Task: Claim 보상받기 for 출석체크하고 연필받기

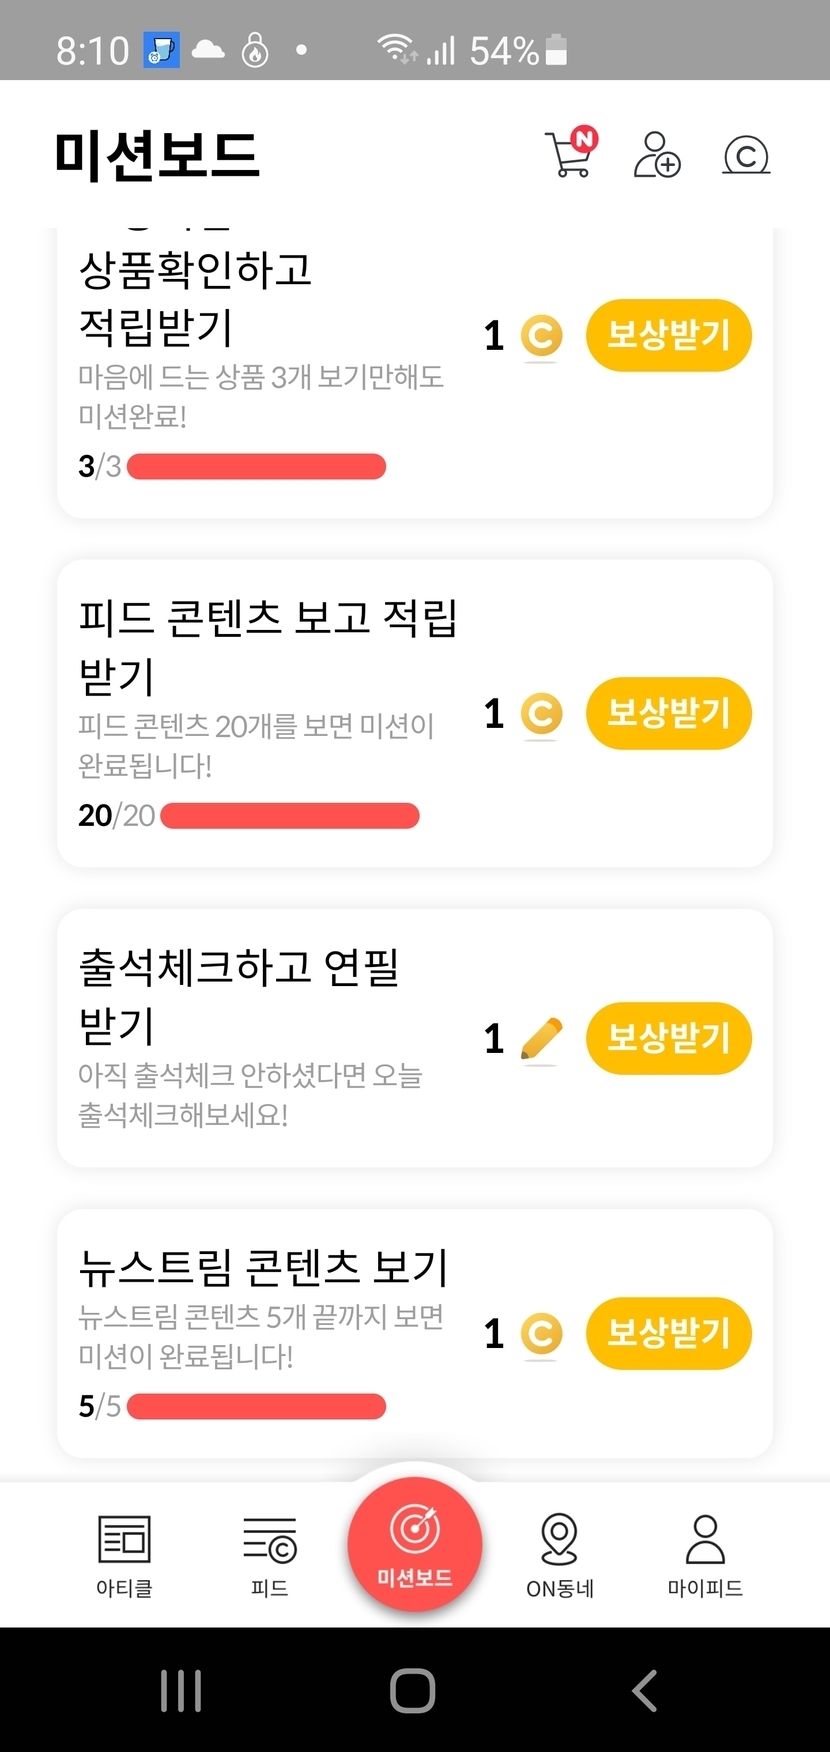Action: click(x=668, y=1038)
